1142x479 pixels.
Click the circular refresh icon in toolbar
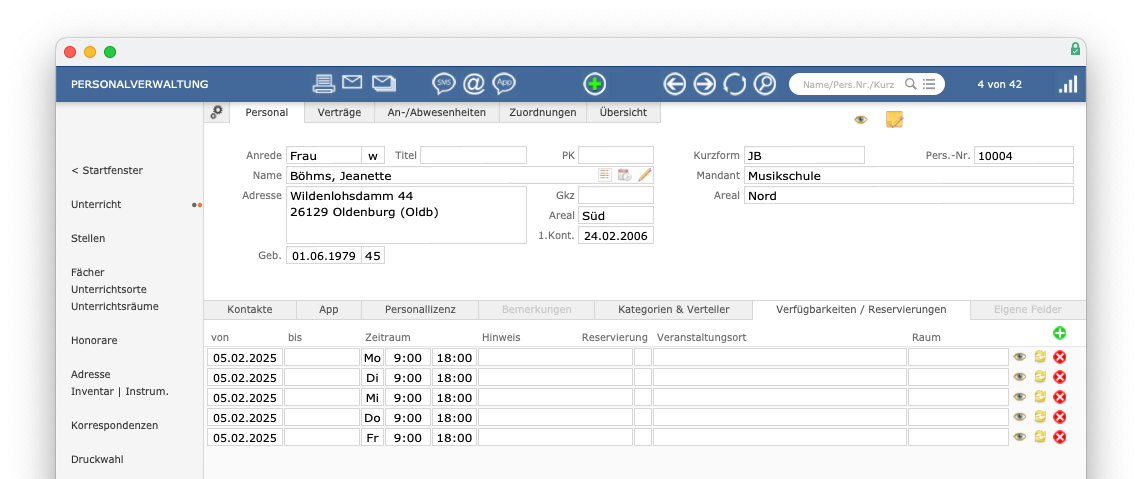pyautogui.click(x=735, y=84)
